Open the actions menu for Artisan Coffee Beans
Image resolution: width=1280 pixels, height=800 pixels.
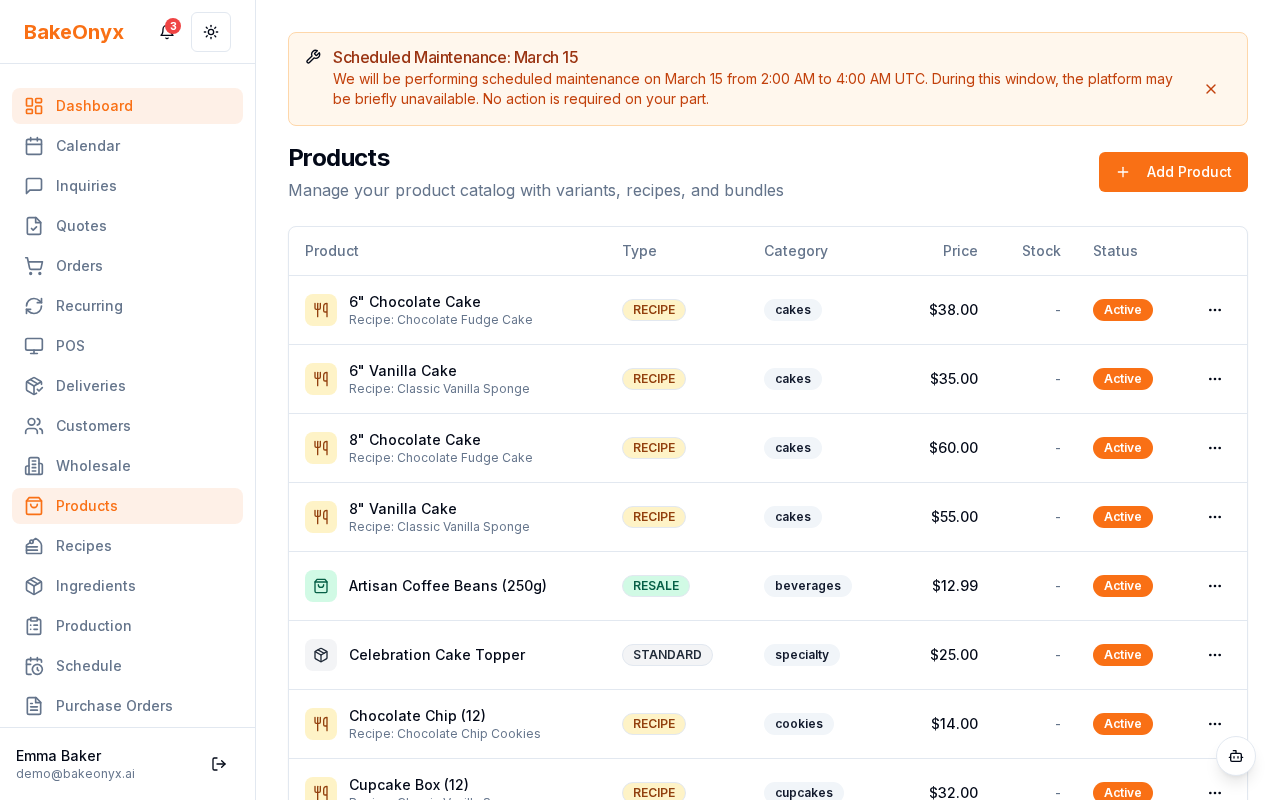(1215, 586)
